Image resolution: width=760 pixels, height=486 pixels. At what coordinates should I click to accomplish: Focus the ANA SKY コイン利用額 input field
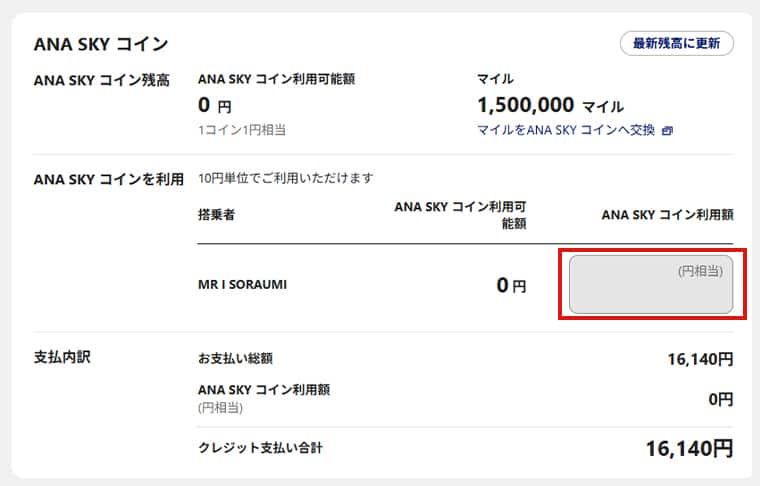[x=651, y=285]
